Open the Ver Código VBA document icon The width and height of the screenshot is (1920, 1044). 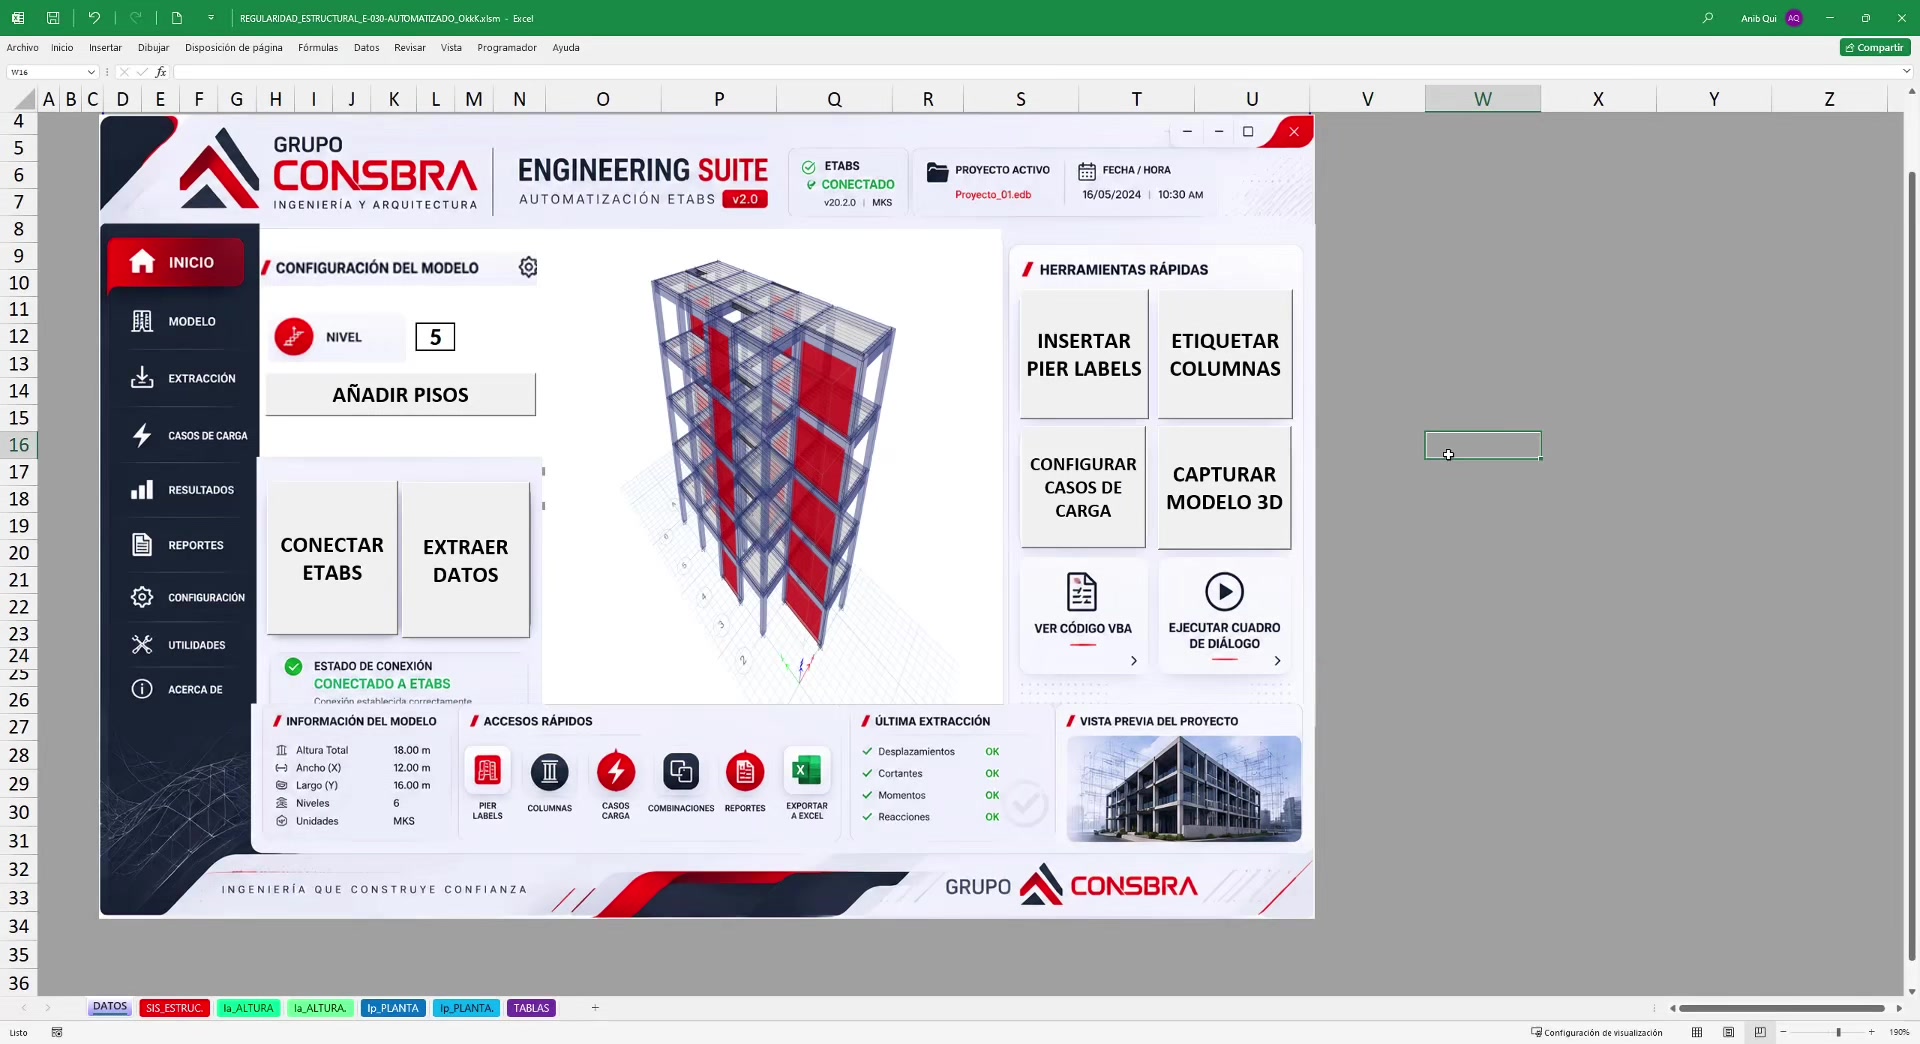point(1082,592)
